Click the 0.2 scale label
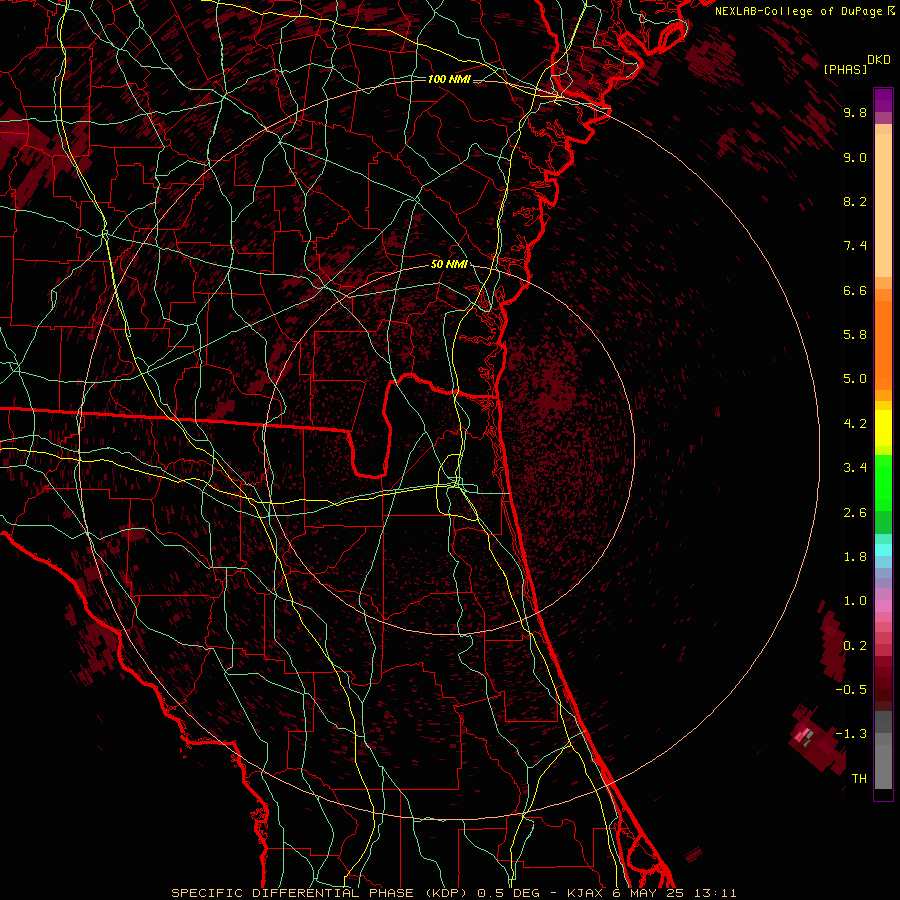 (x=855, y=645)
